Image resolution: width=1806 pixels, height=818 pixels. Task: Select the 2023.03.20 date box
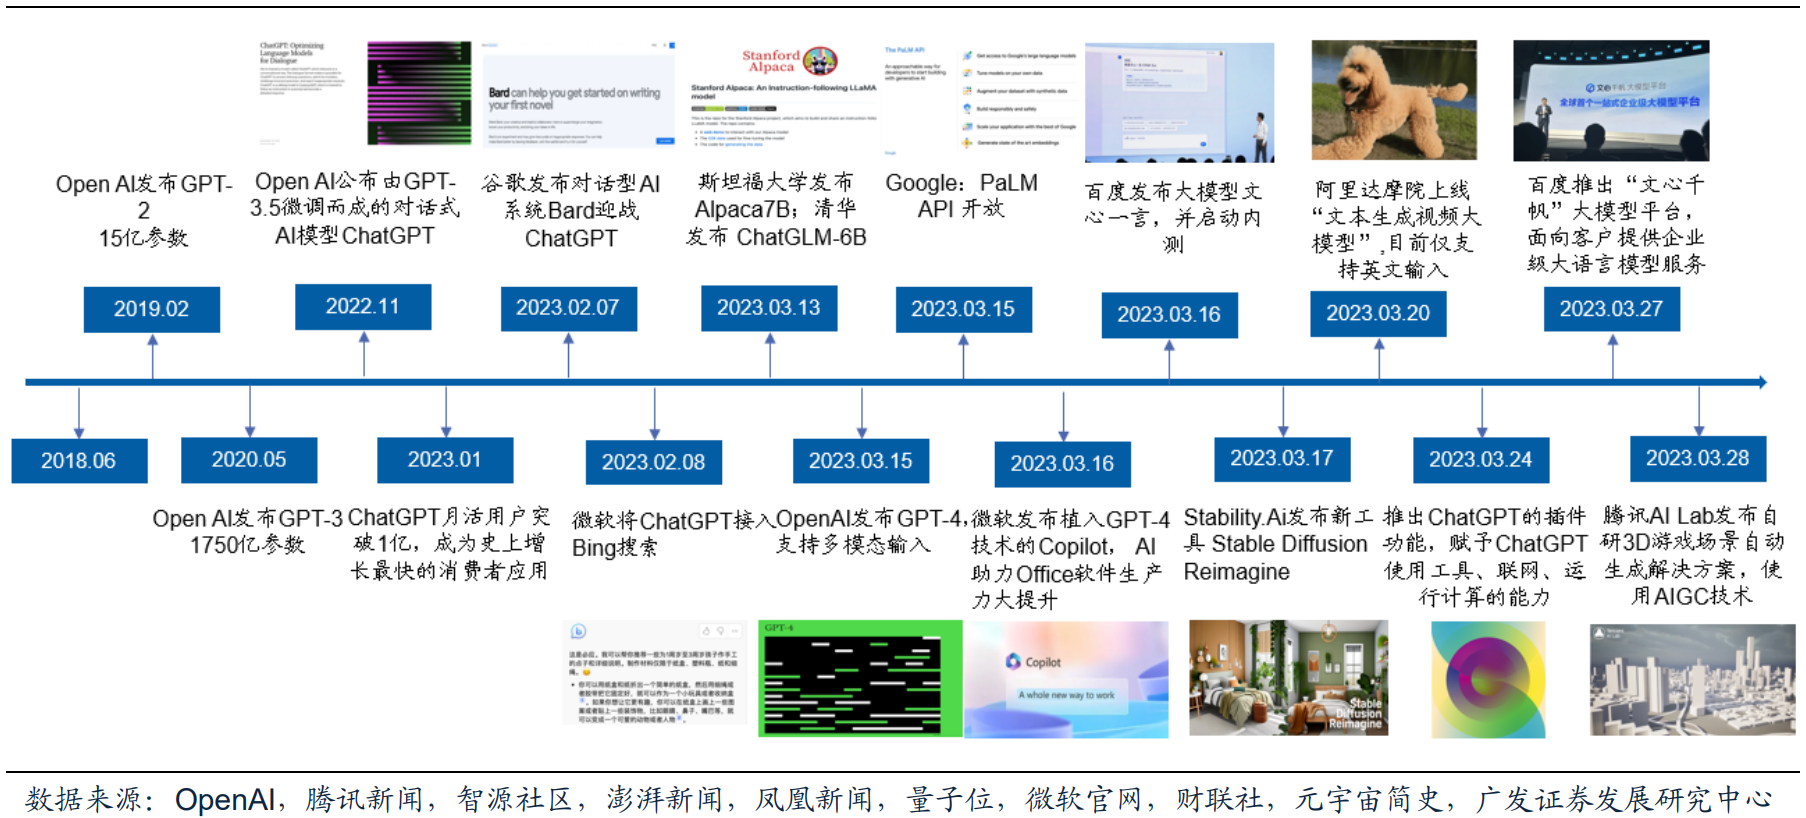coord(1378,313)
